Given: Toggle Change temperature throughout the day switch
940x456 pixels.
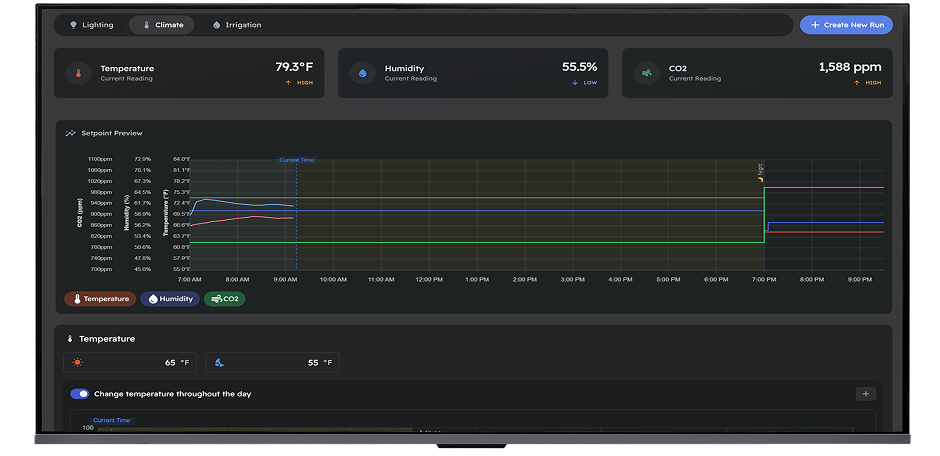Looking at the screenshot, I should coord(80,394).
